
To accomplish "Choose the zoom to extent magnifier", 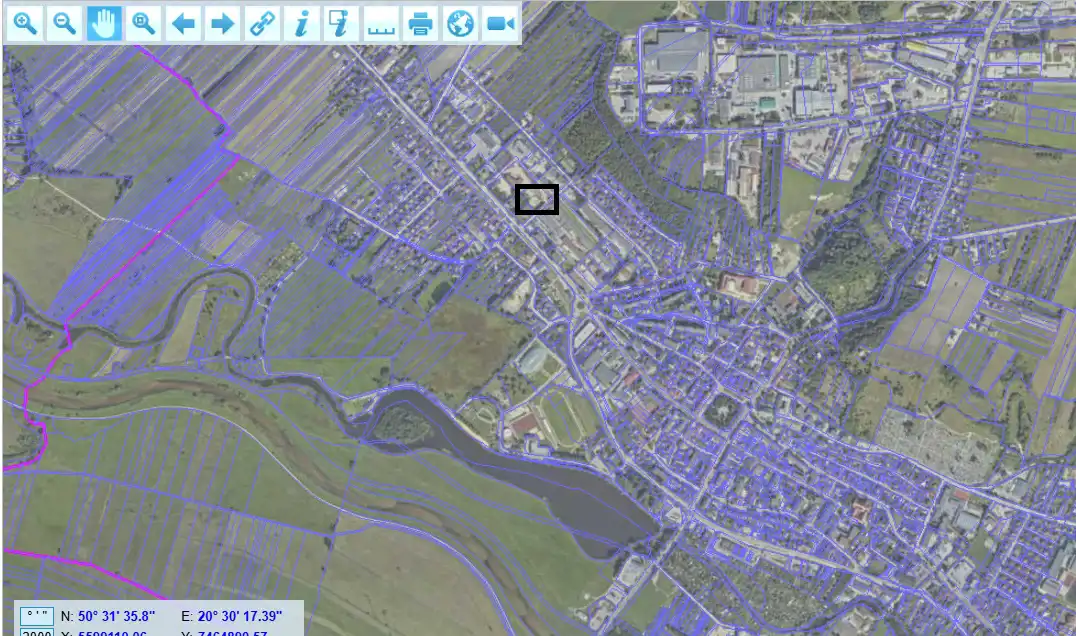I will pyautogui.click(x=144, y=23).
